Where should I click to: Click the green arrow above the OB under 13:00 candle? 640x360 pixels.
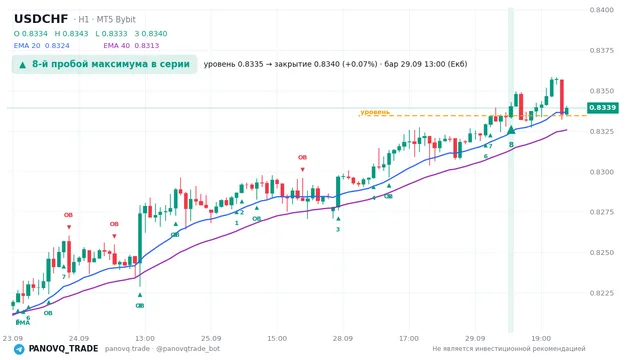pyautogui.click(x=140, y=295)
